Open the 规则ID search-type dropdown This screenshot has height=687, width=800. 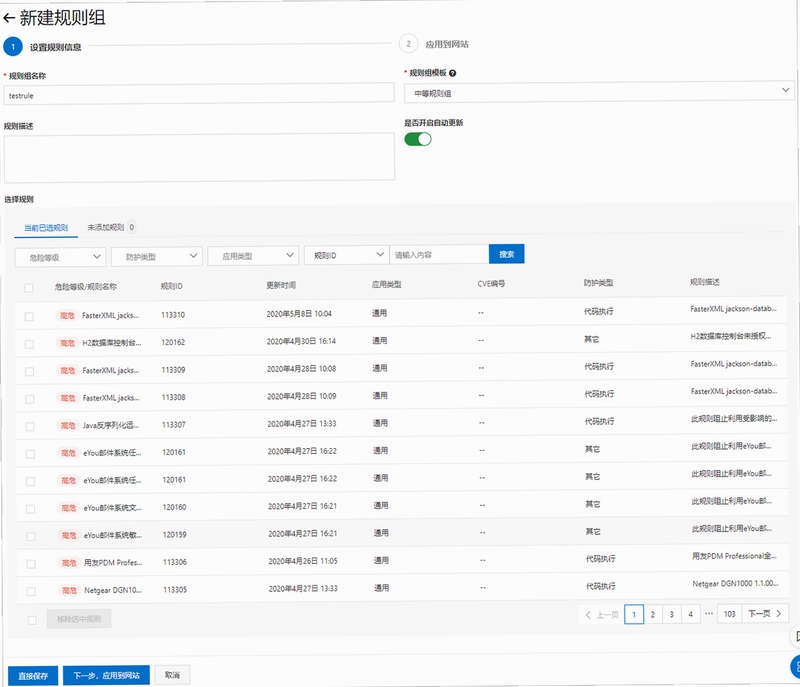coord(346,255)
